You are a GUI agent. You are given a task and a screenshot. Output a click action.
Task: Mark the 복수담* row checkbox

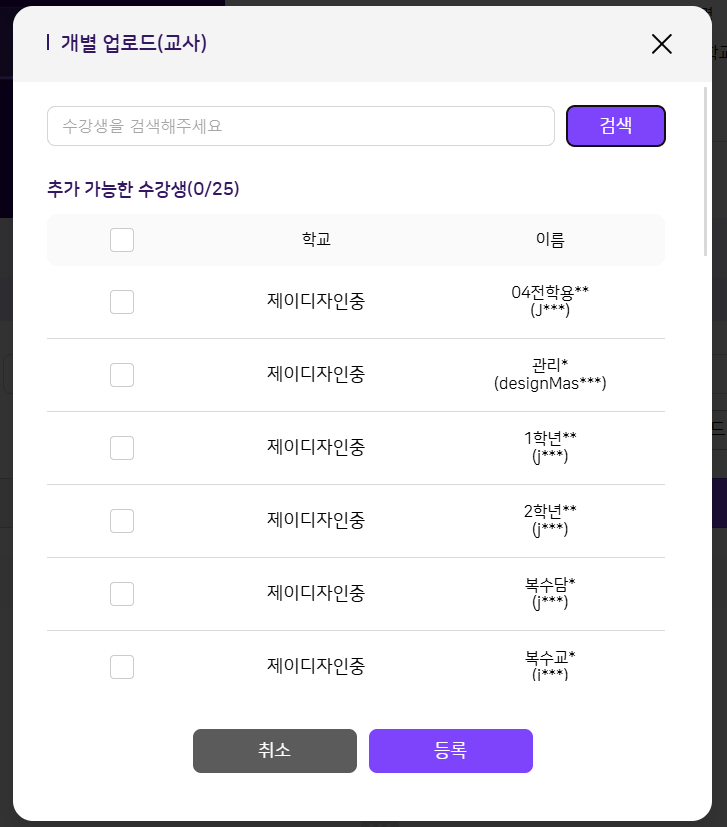click(x=122, y=594)
